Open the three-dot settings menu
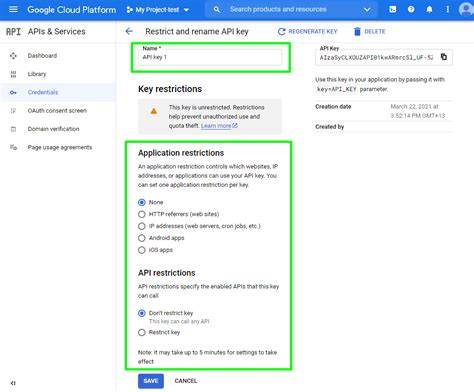The width and height of the screenshot is (474, 392). pyautogui.click(x=447, y=9)
